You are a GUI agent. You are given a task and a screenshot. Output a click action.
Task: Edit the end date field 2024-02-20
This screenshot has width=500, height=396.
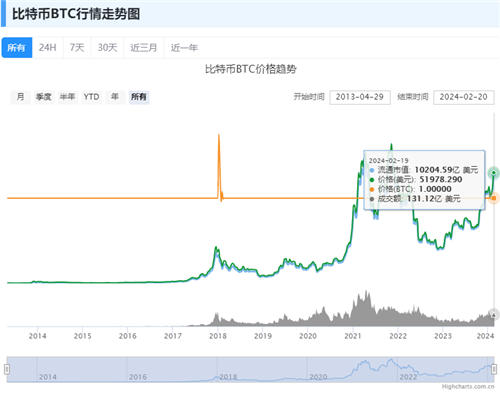pyautogui.click(x=463, y=97)
